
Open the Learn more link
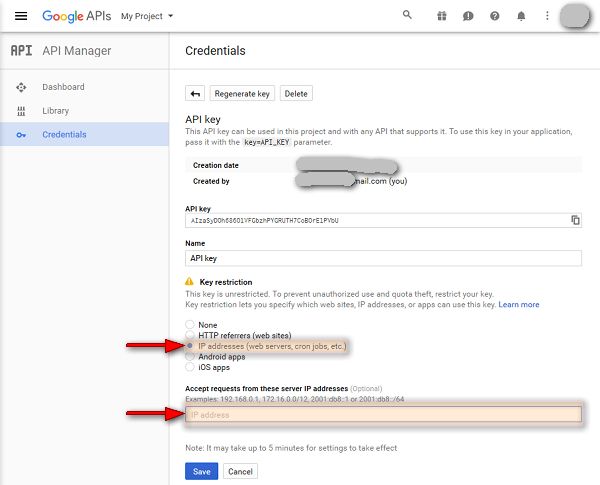[x=518, y=304]
